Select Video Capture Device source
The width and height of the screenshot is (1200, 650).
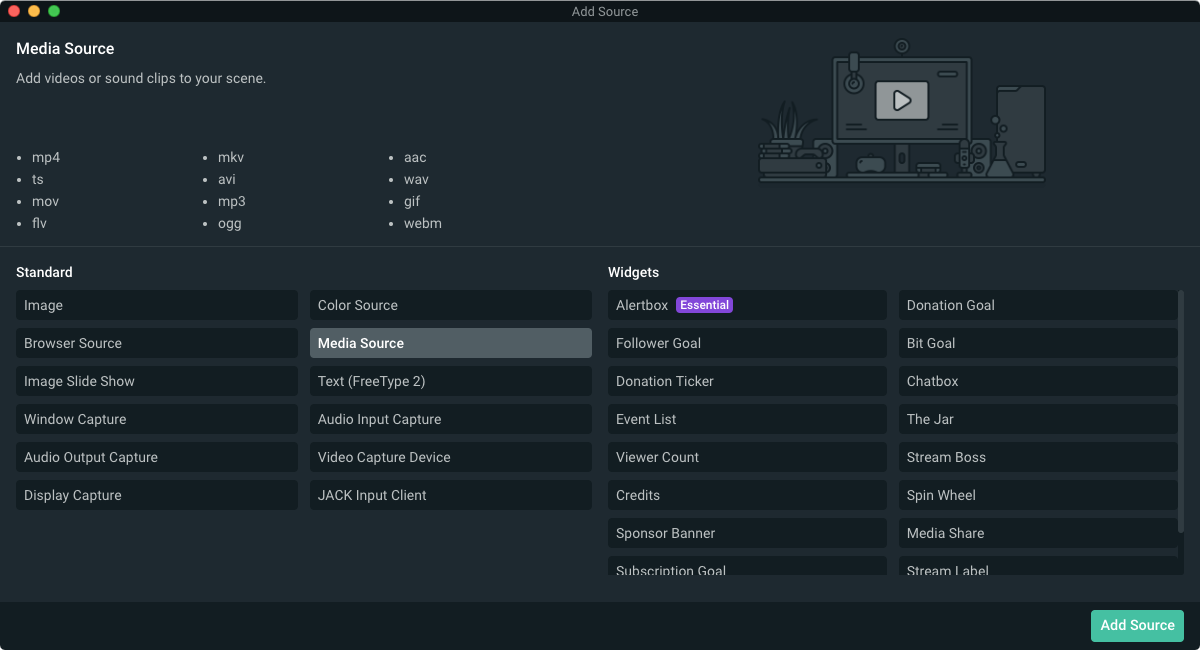(x=450, y=457)
